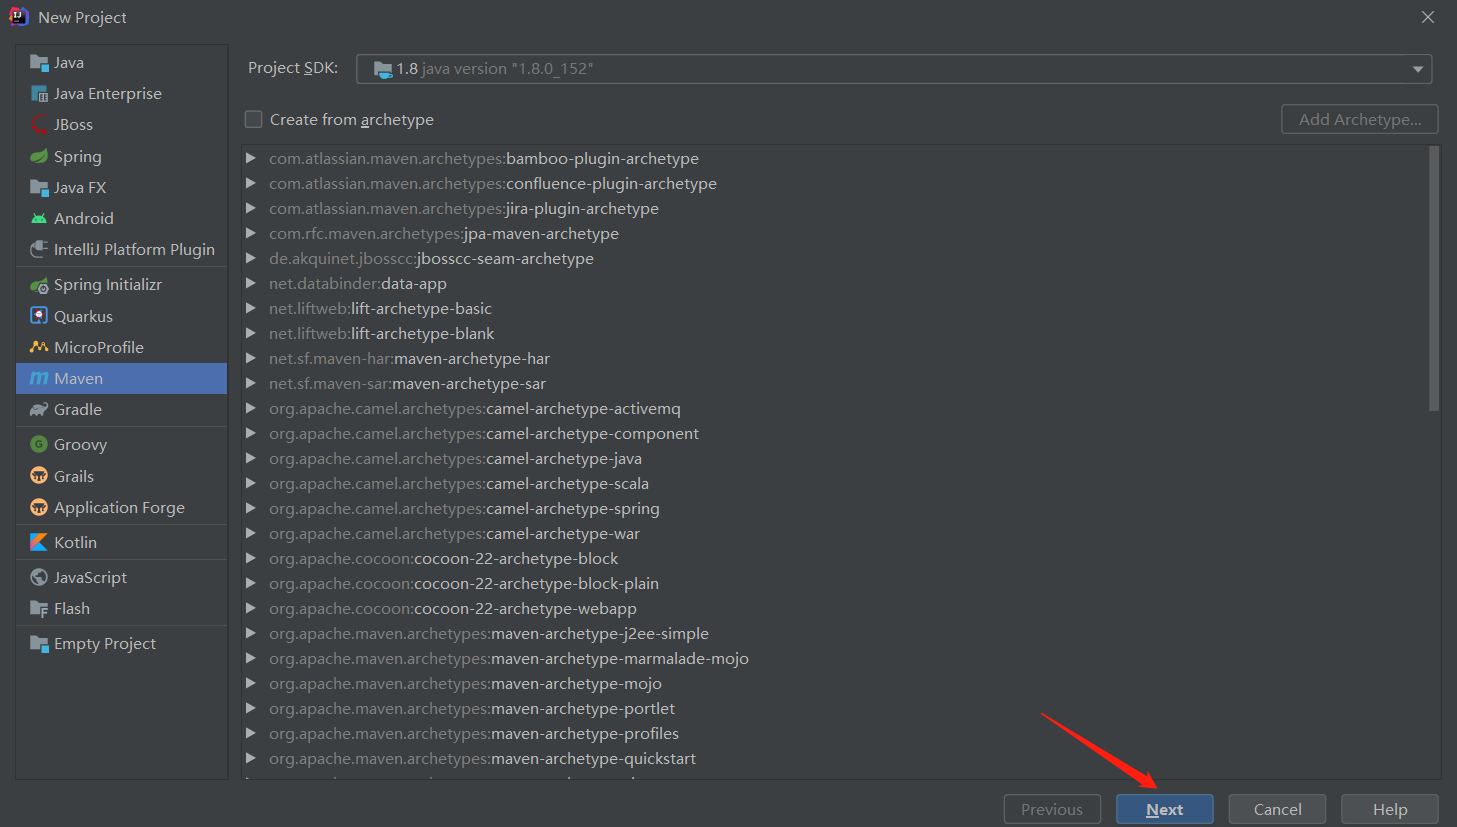Select camel-archetype-component row
This screenshot has height=827, width=1457.
coord(835,433)
